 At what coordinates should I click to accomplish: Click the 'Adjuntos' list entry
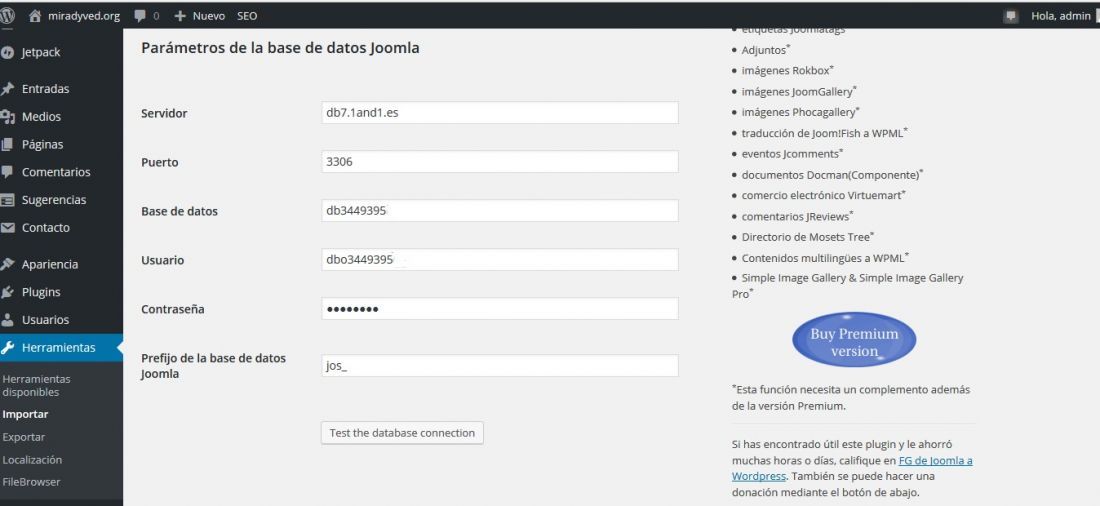[x=766, y=50]
